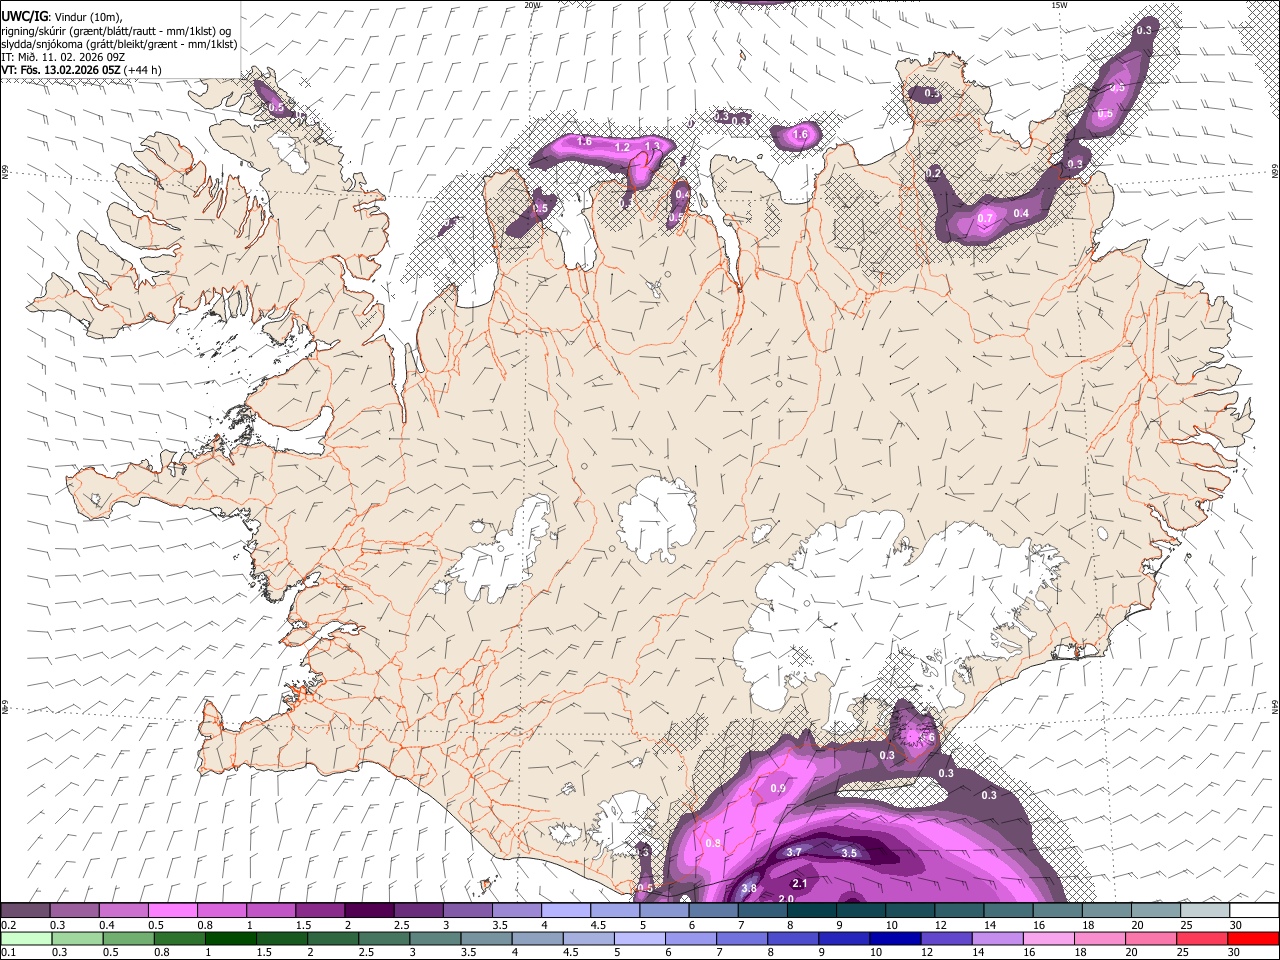Click the 2.0 value at the map's bottom edge
This screenshot has width=1280, height=960.
click(x=786, y=899)
